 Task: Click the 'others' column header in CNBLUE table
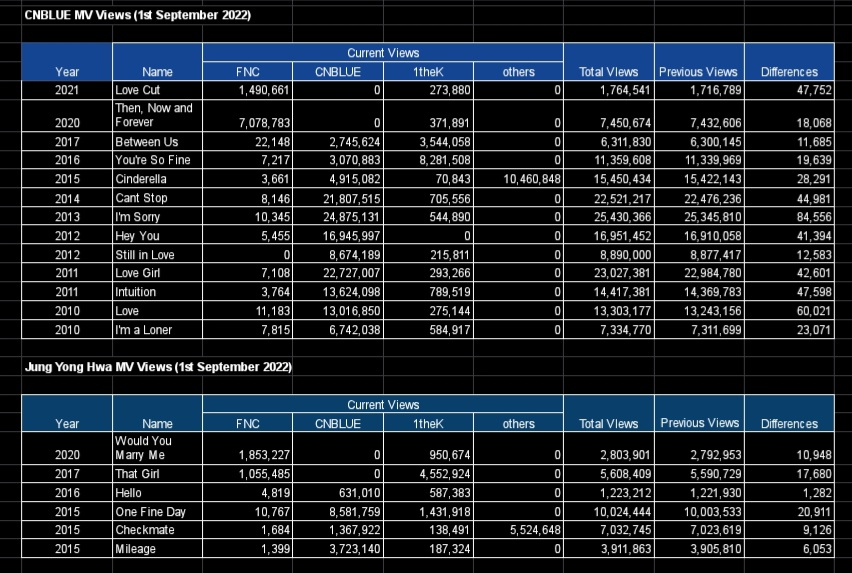point(518,72)
